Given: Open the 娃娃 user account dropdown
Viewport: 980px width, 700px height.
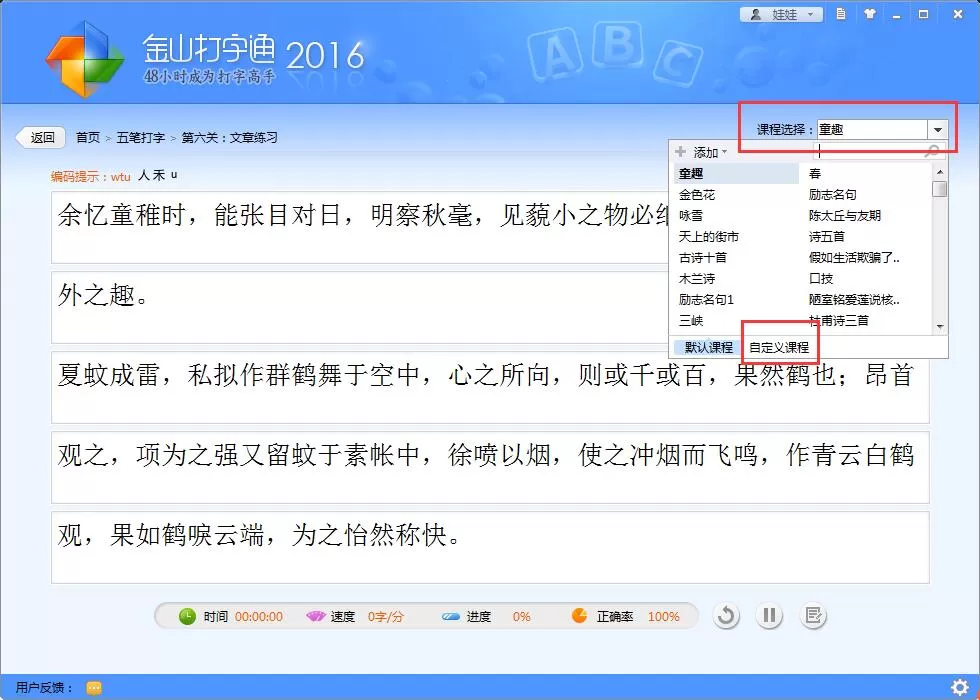Looking at the screenshot, I should pyautogui.click(x=781, y=14).
